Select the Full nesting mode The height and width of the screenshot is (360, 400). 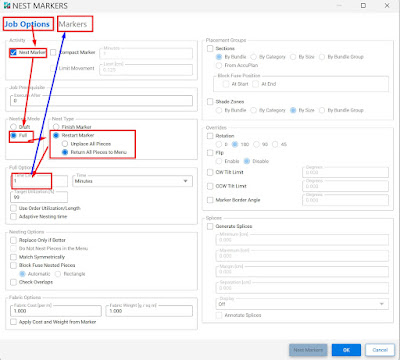tap(13, 136)
